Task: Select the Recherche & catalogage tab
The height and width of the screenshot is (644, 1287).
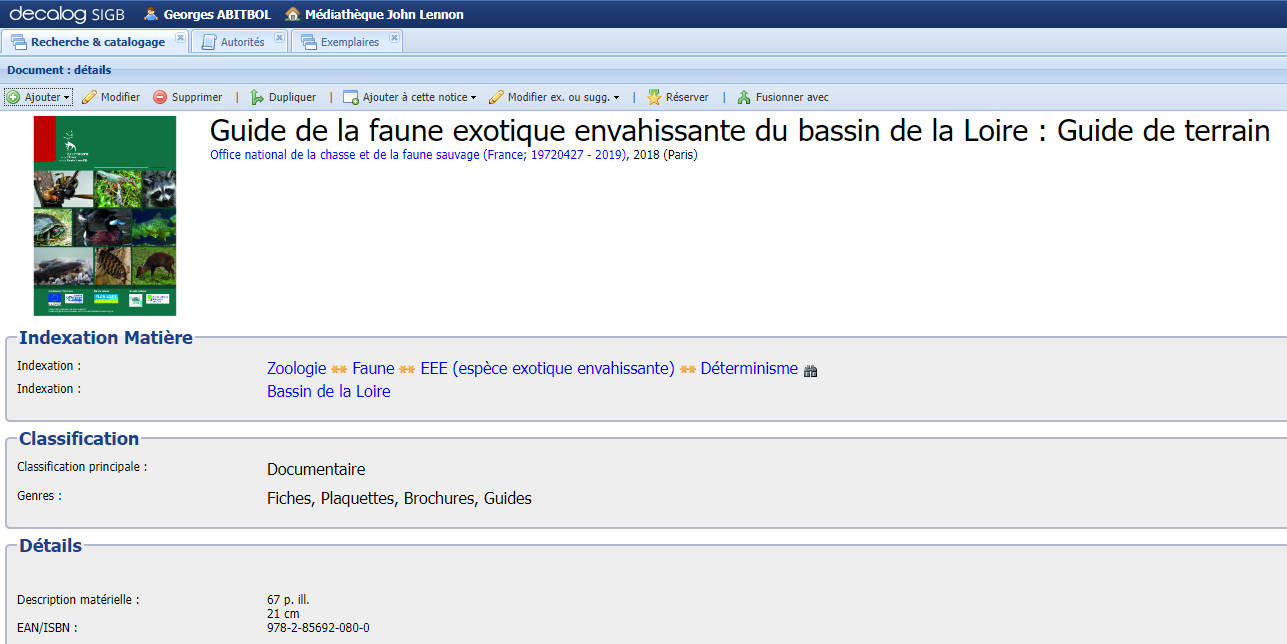Action: [x=95, y=41]
